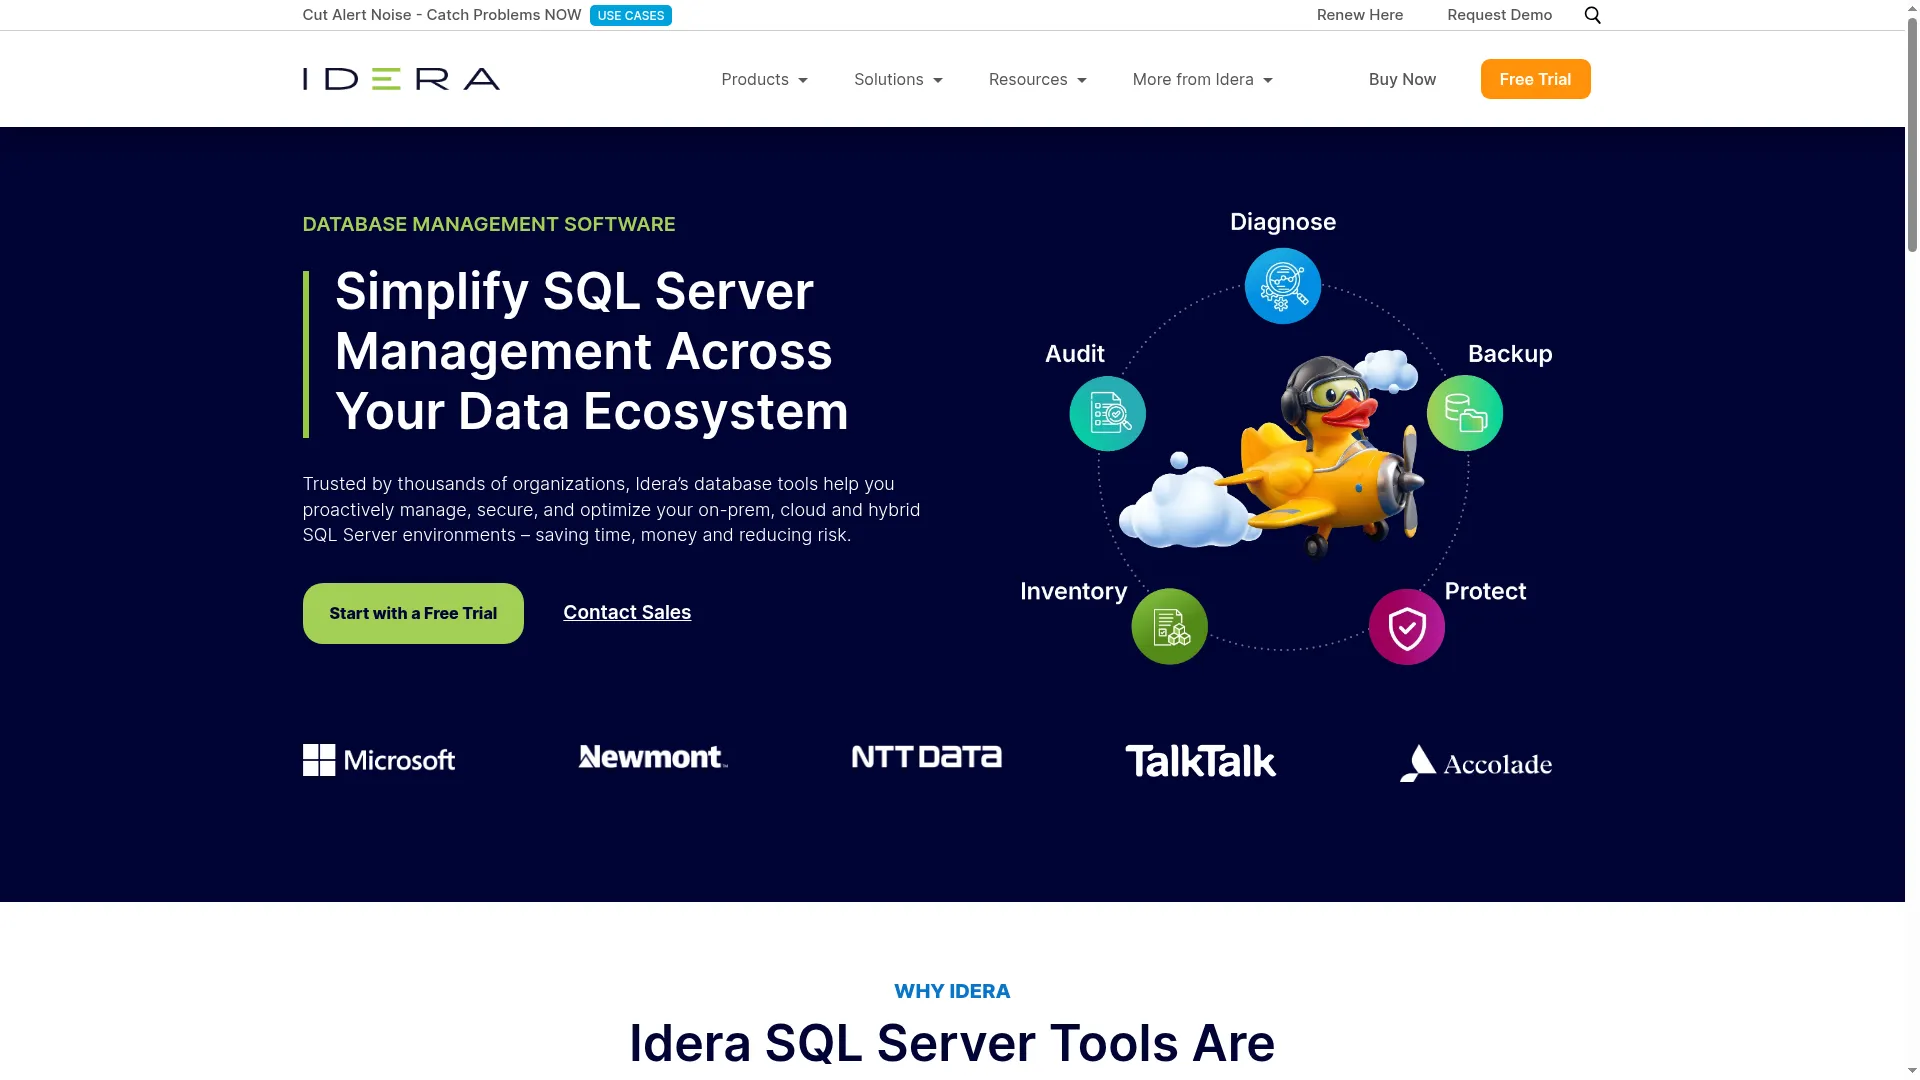The height and width of the screenshot is (1080, 1920).
Task: Click the Idera logo
Action: point(401,79)
